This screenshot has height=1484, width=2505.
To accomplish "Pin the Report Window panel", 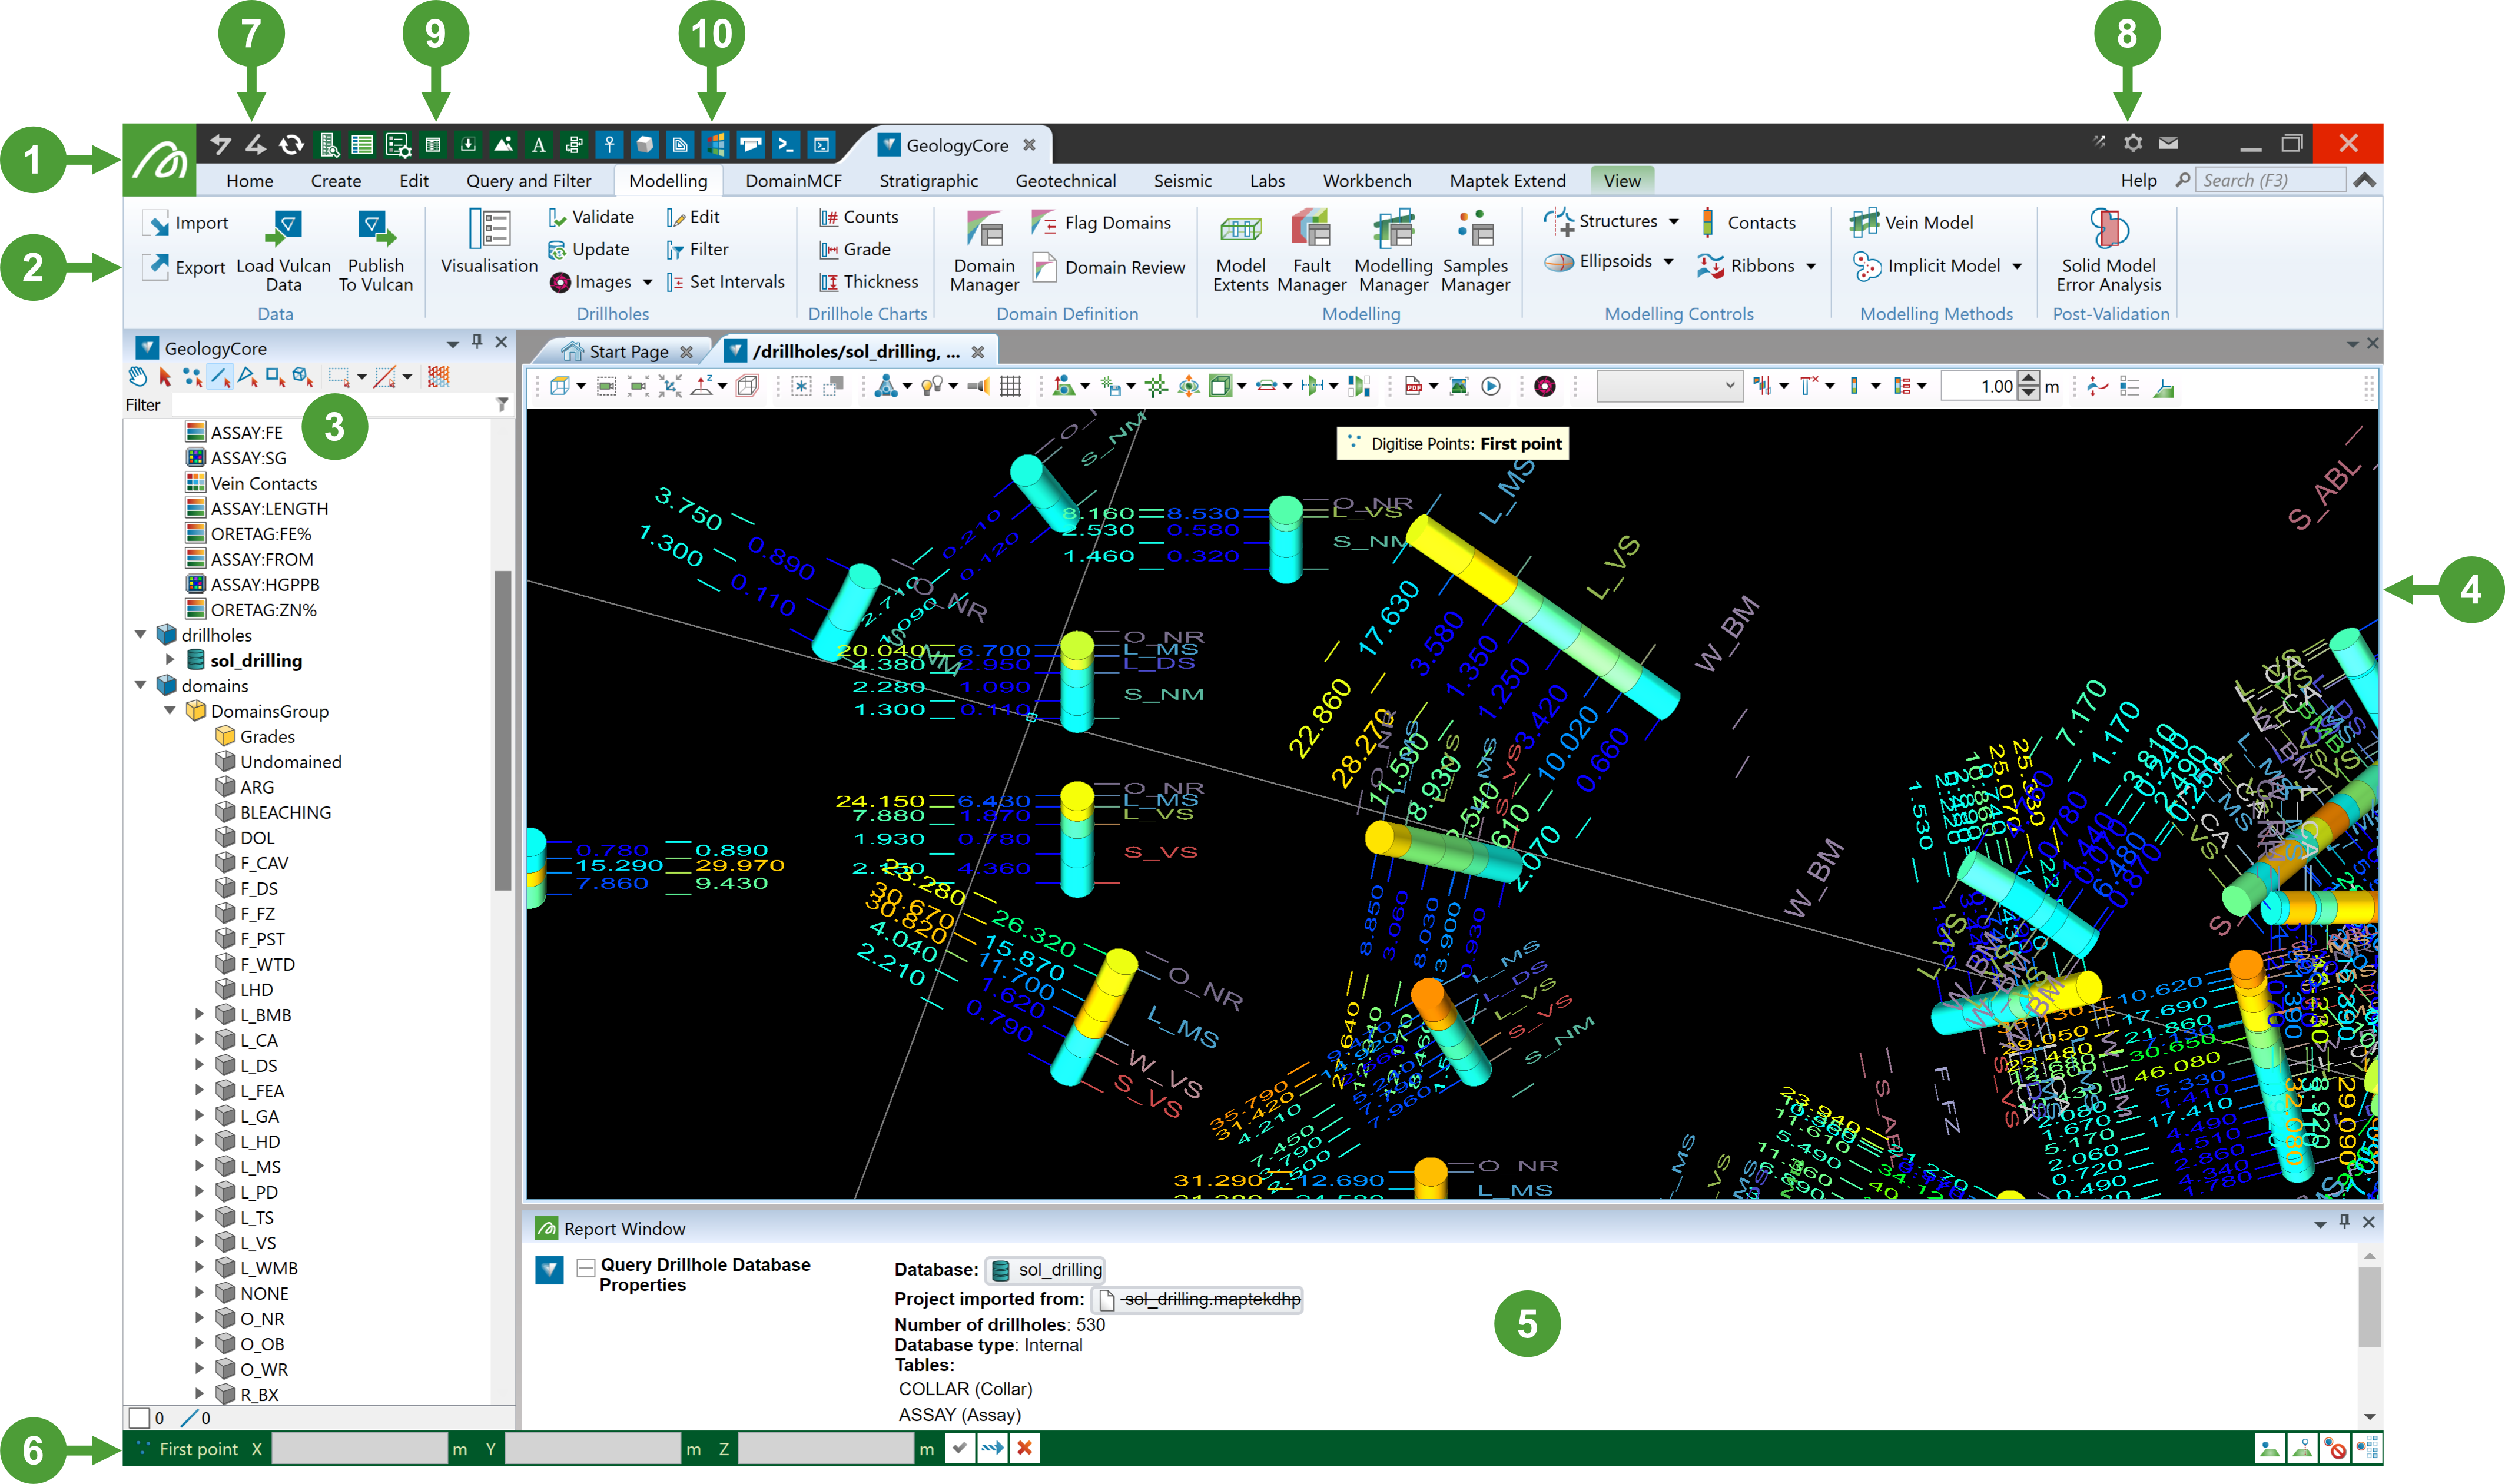I will click(2344, 1221).
